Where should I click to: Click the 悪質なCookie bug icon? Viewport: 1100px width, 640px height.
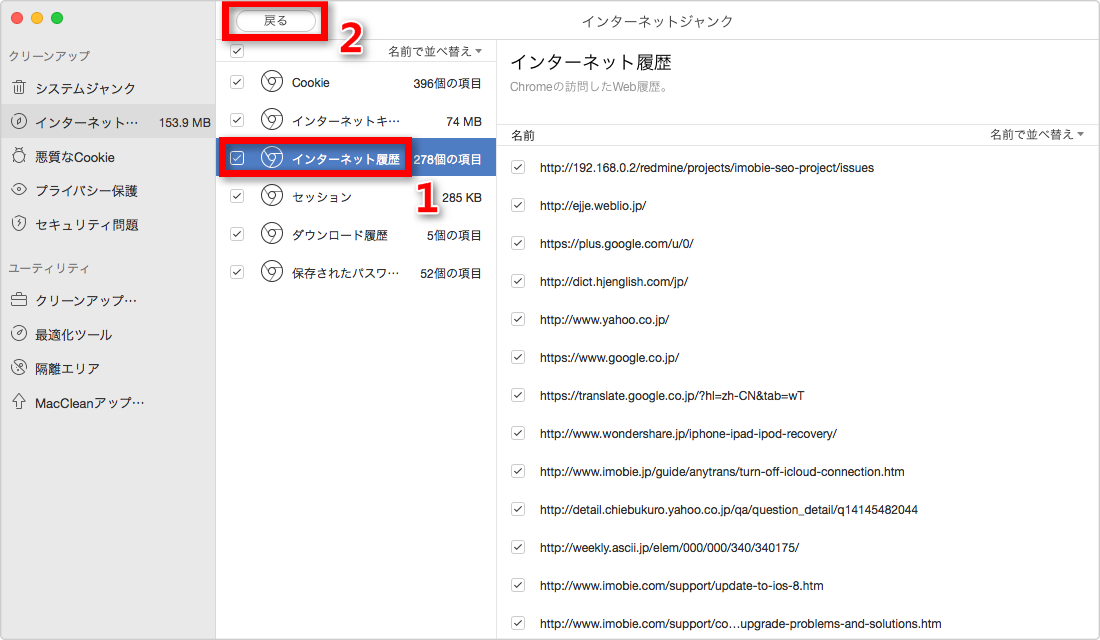[19, 156]
